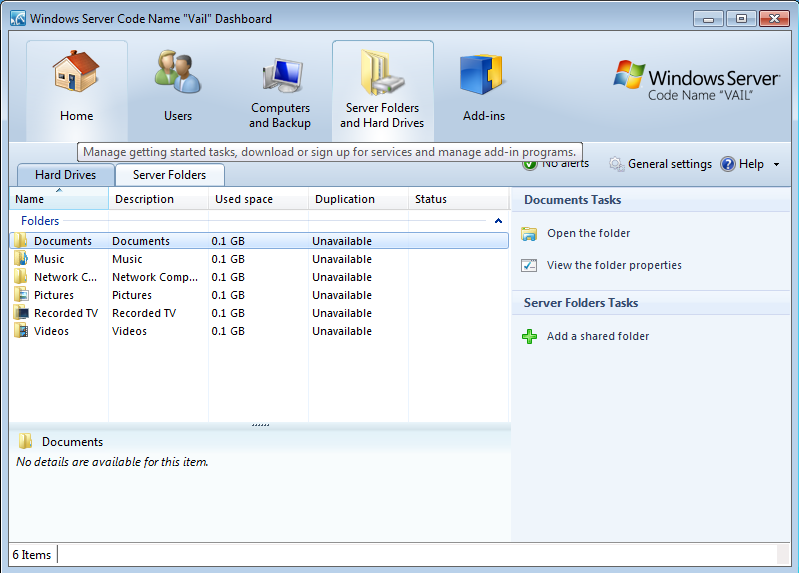The width and height of the screenshot is (799, 573).
Task: Sort by the Used space column header
Action: (258, 199)
